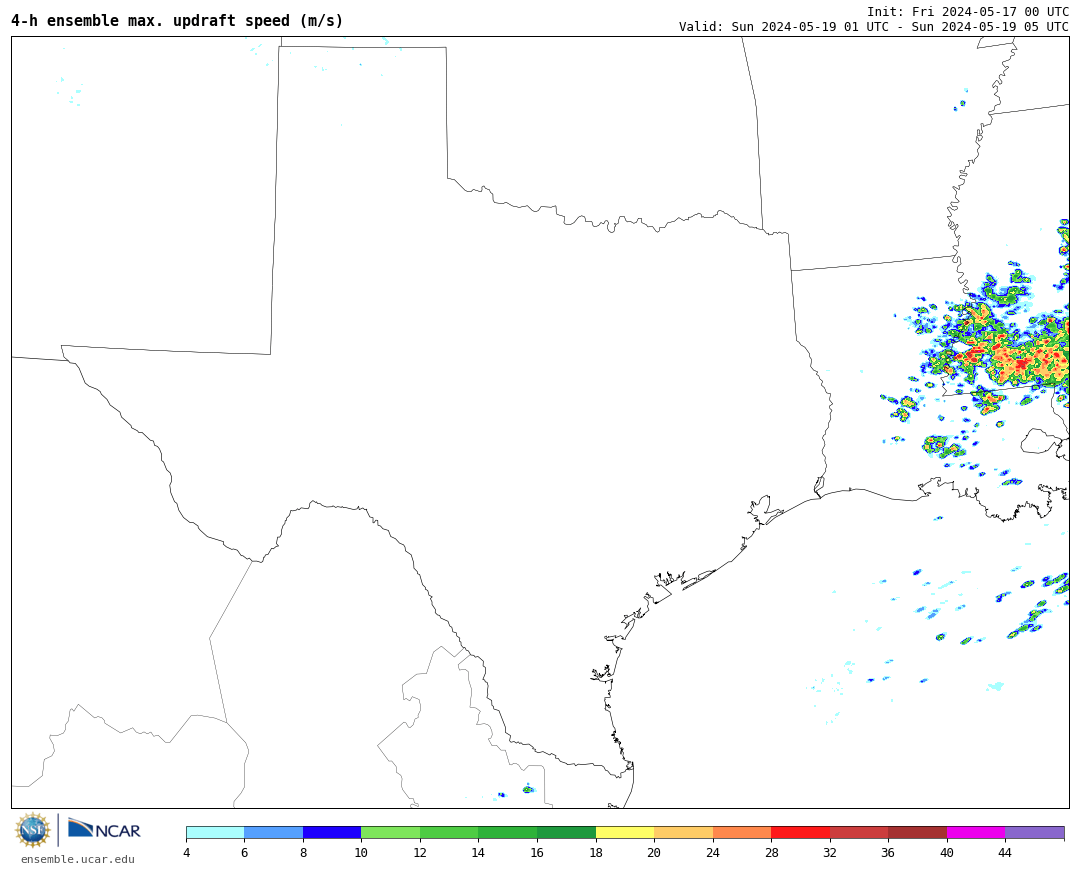Click the NSF logo icon

[x=33, y=830]
